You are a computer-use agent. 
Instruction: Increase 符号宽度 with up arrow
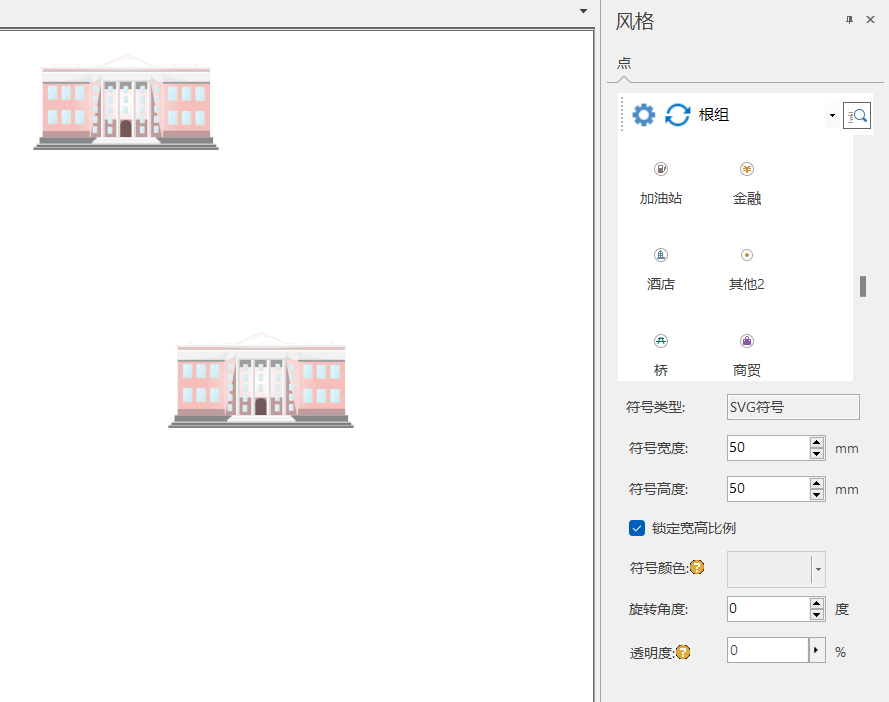(816, 442)
